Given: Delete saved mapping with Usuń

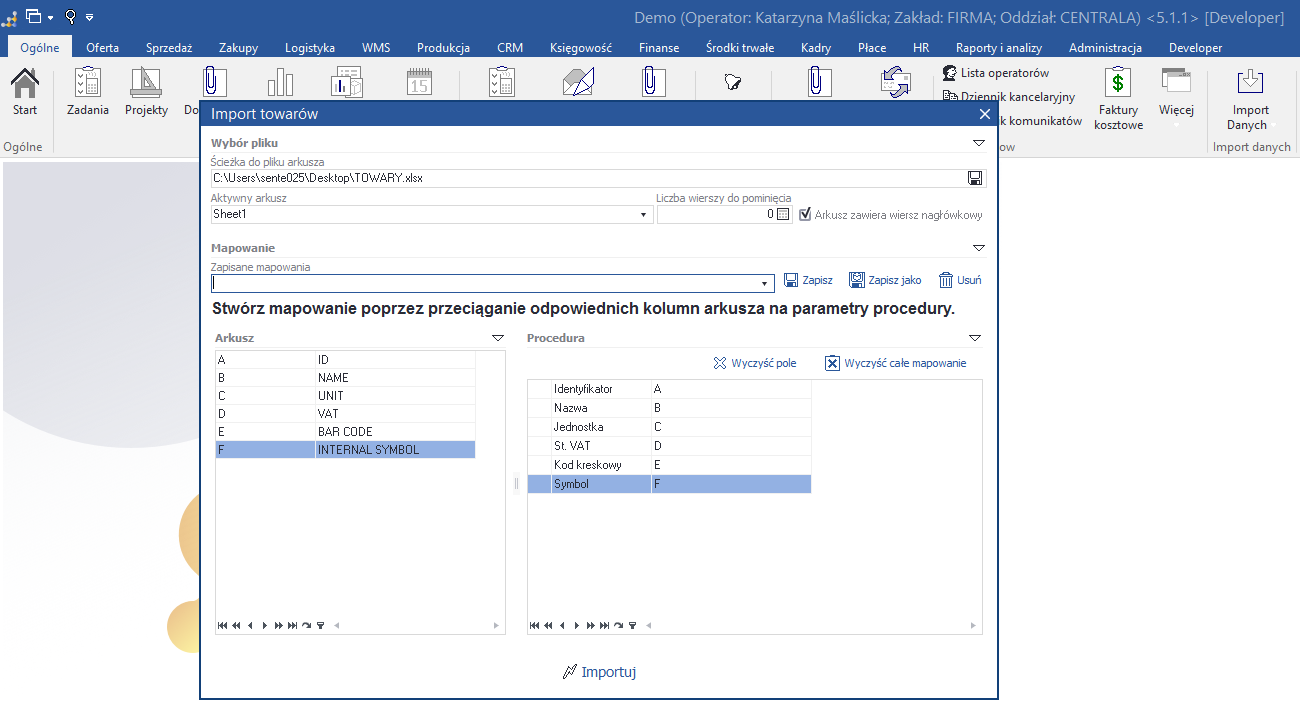Looking at the screenshot, I should [960, 280].
